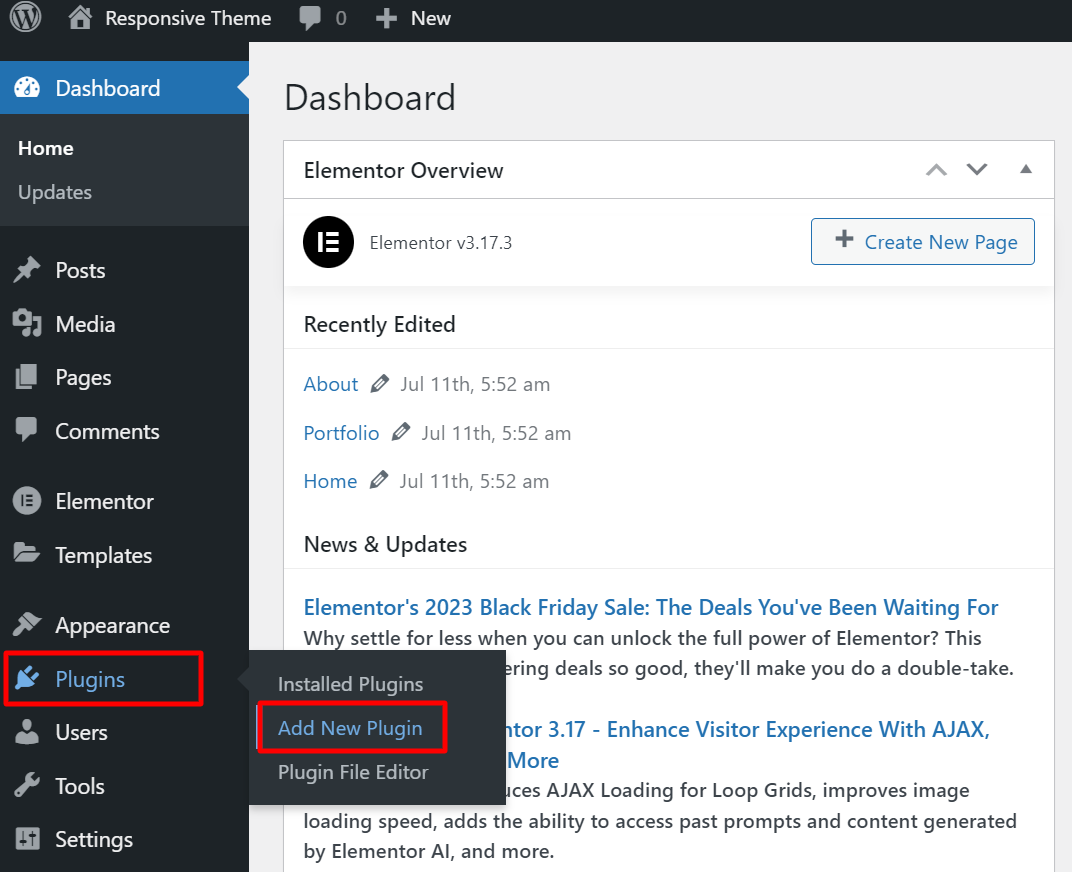Click the edit pencil next to Home

click(379, 480)
